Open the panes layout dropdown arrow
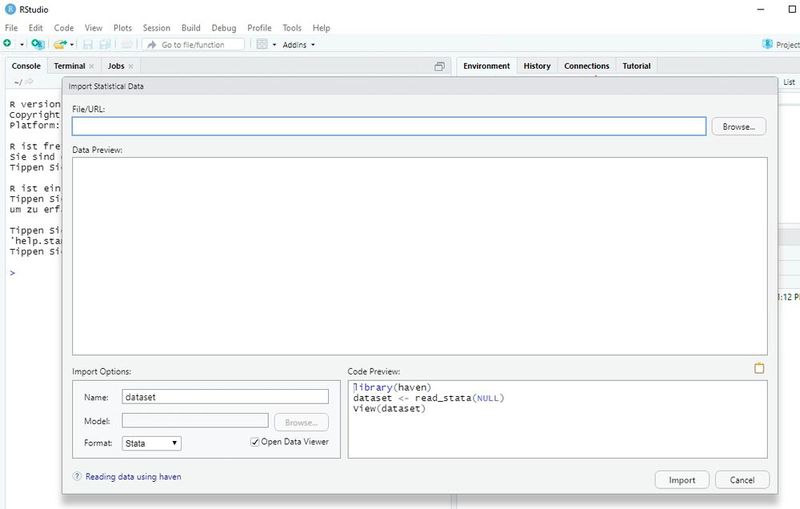Screen dimensions: 800x509 pyautogui.click(x=274, y=45)
